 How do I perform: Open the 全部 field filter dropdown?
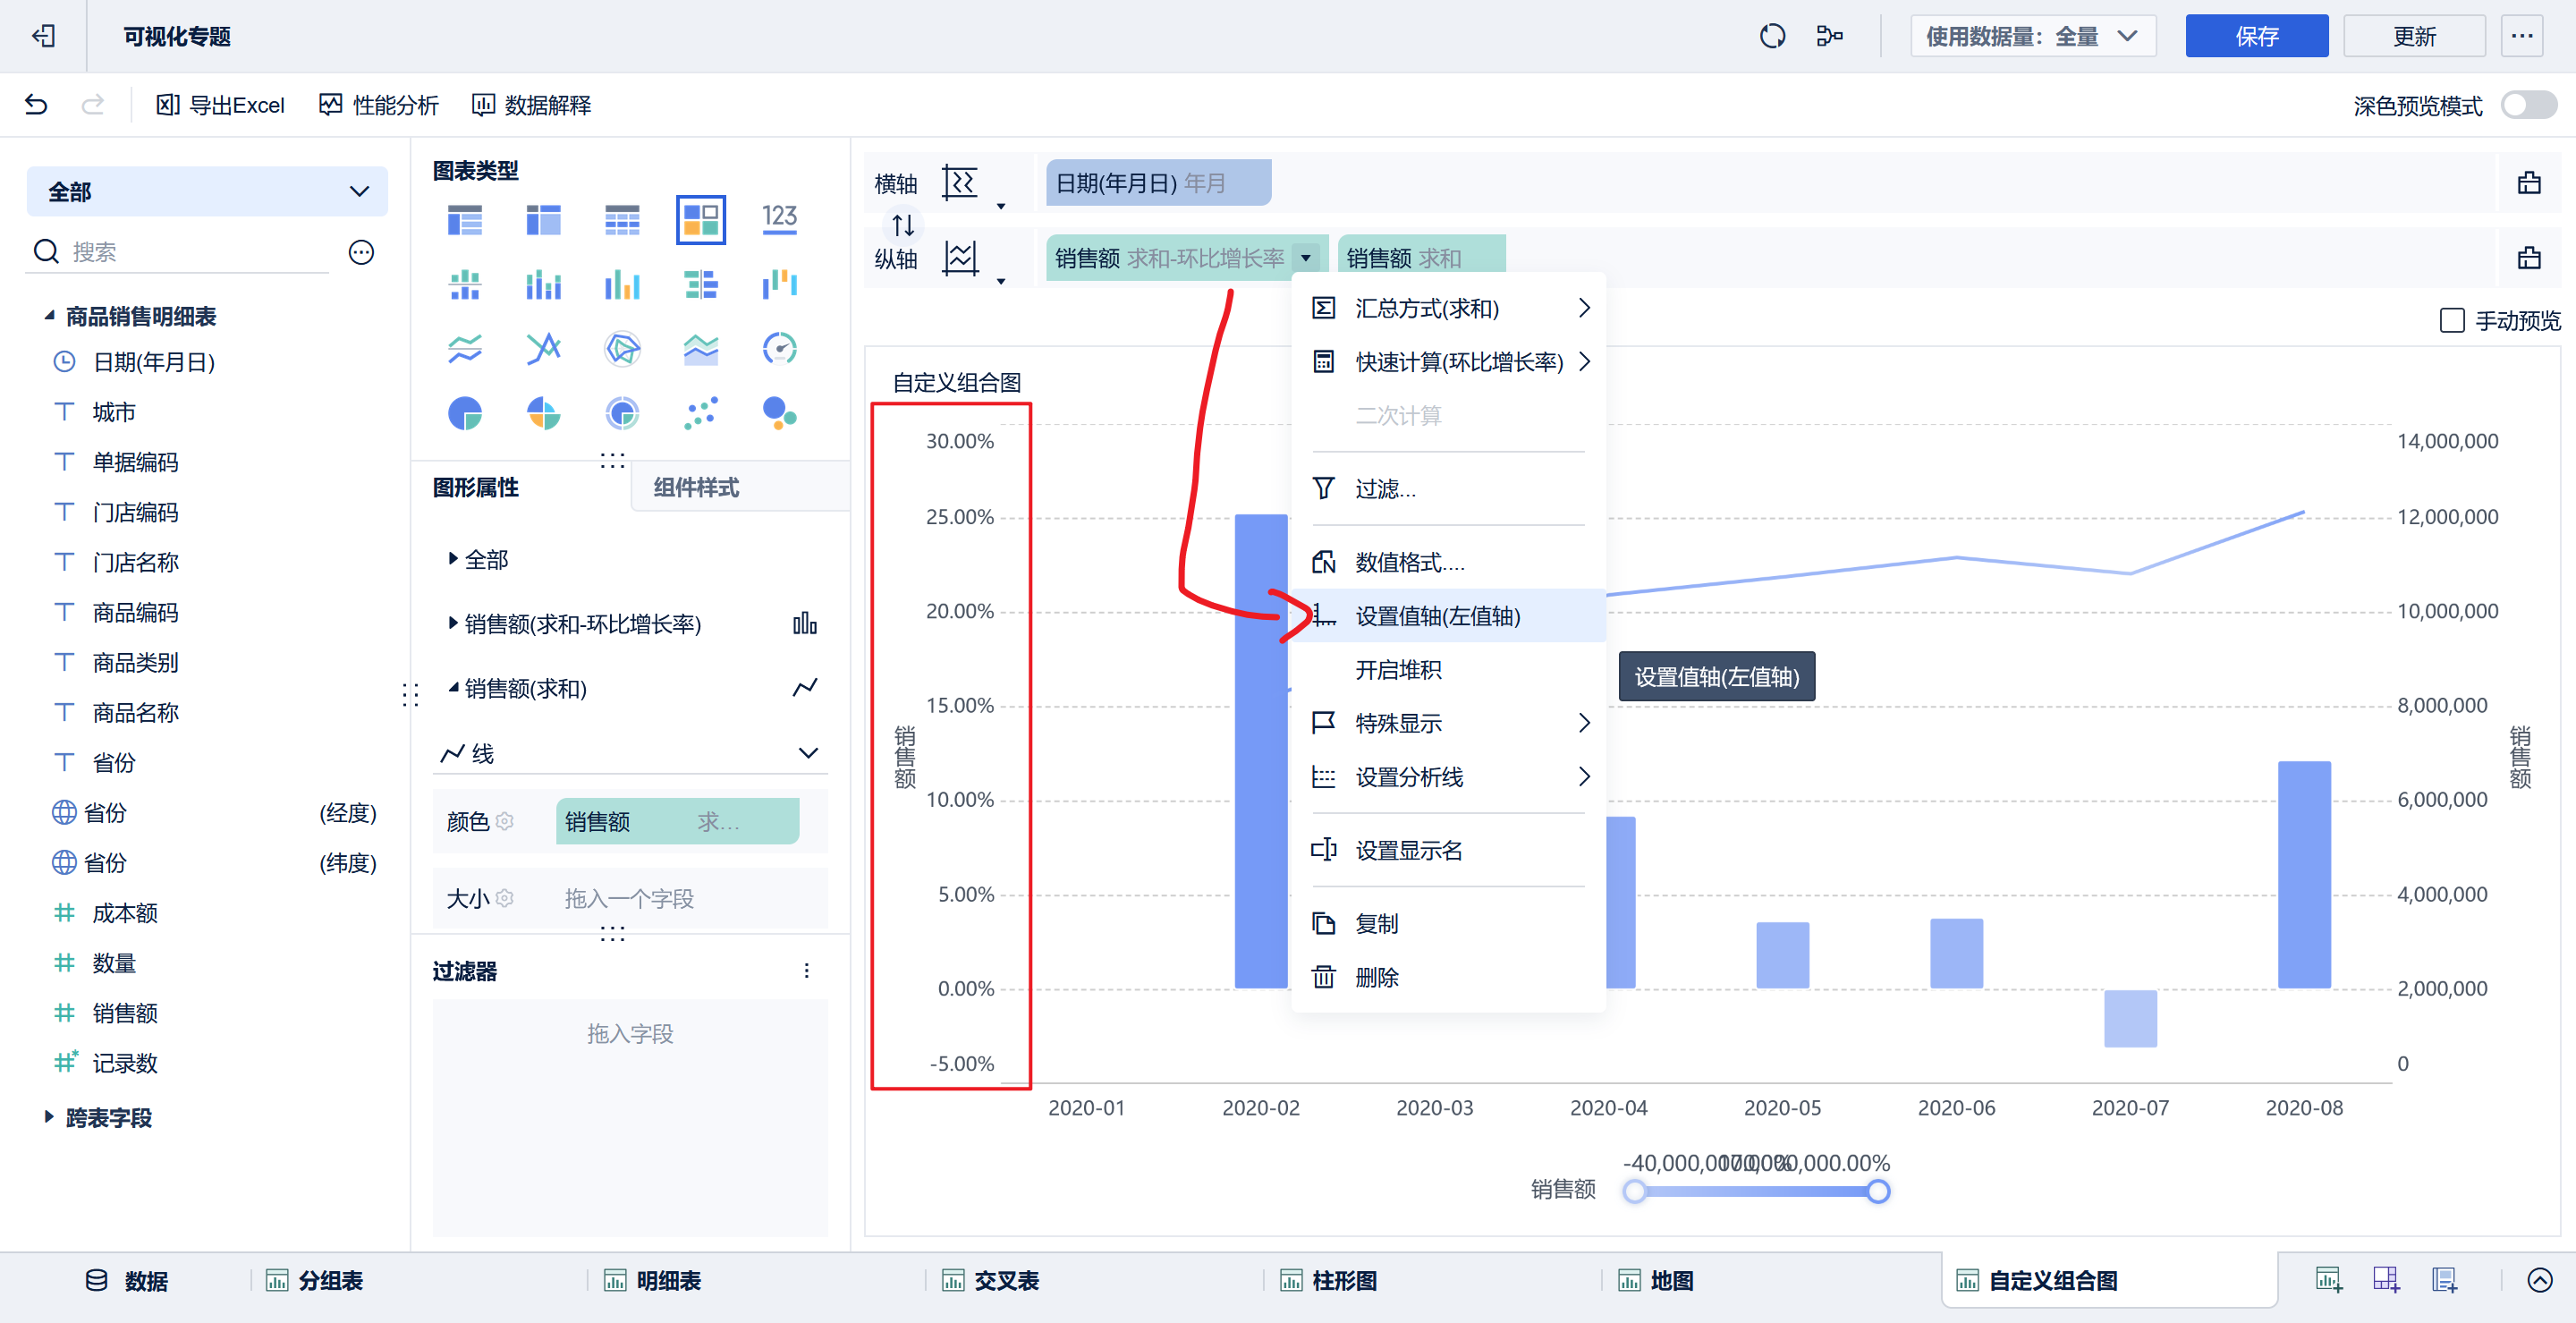tap(207, 192)
